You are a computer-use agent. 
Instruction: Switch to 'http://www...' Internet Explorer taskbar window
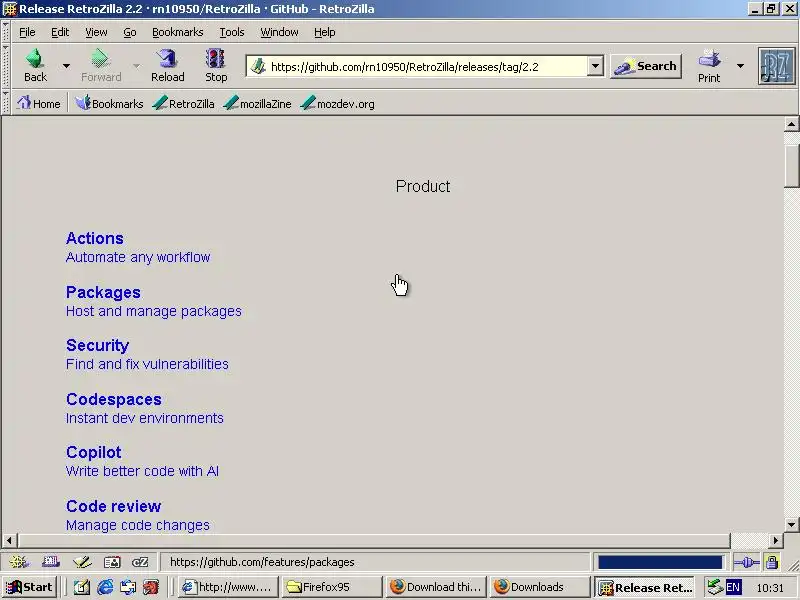coord(228,587)
